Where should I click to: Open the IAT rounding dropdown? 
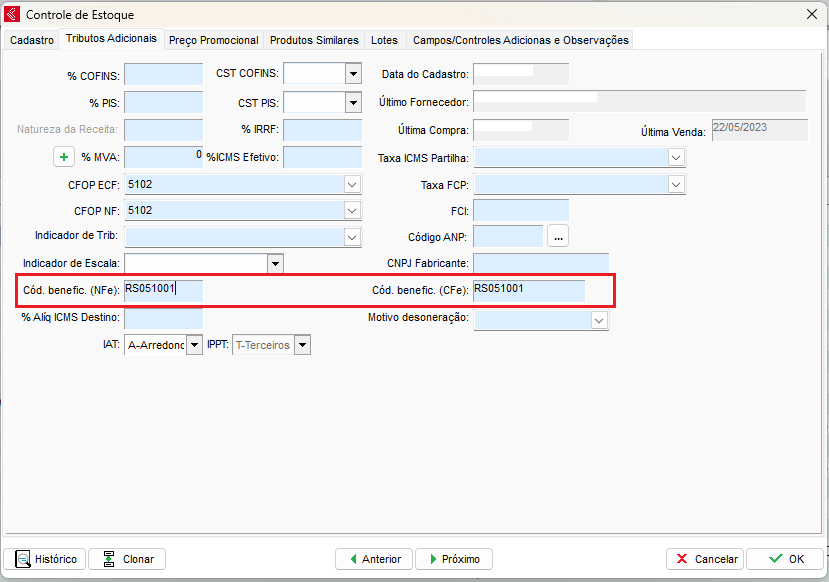193,345
